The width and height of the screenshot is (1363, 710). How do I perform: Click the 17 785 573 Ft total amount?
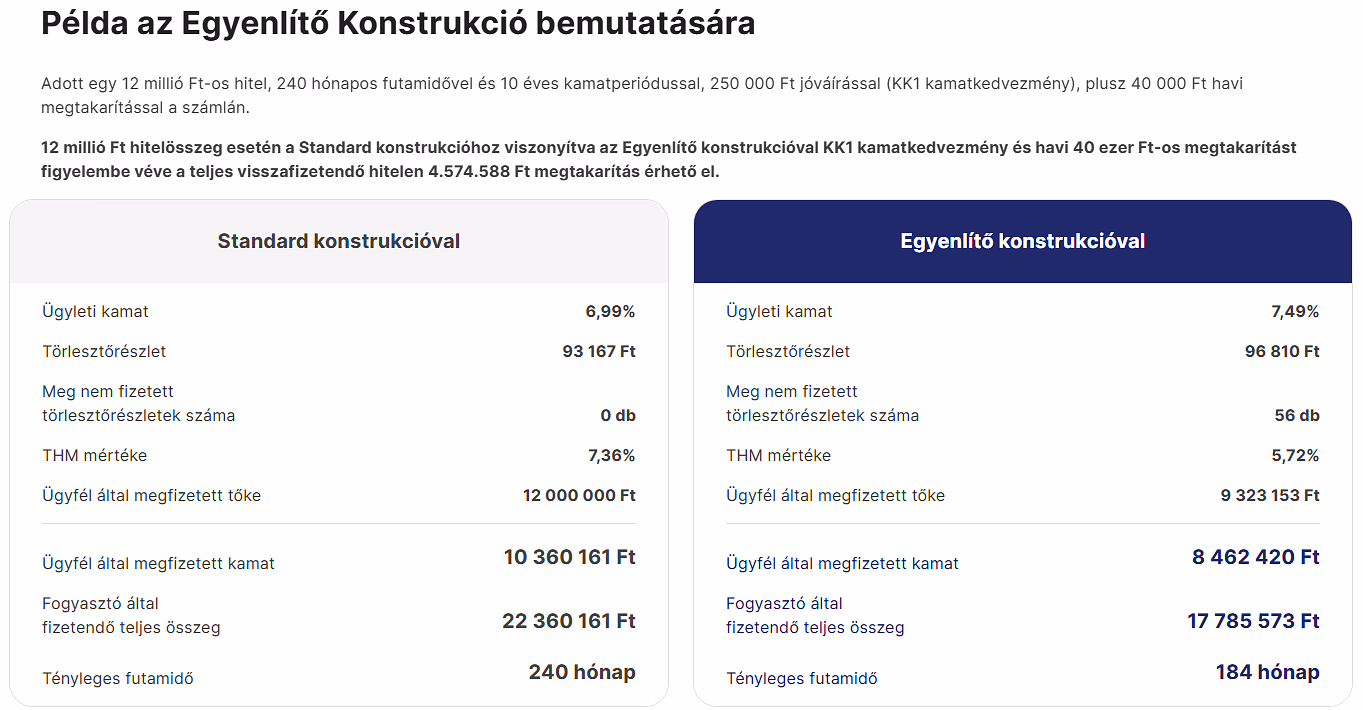coord(1253,621)
